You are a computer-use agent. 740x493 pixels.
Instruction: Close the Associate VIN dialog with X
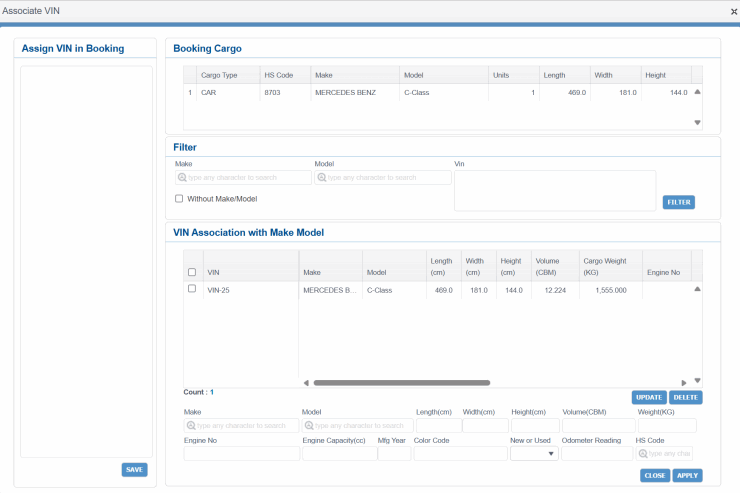pos(733,11)
